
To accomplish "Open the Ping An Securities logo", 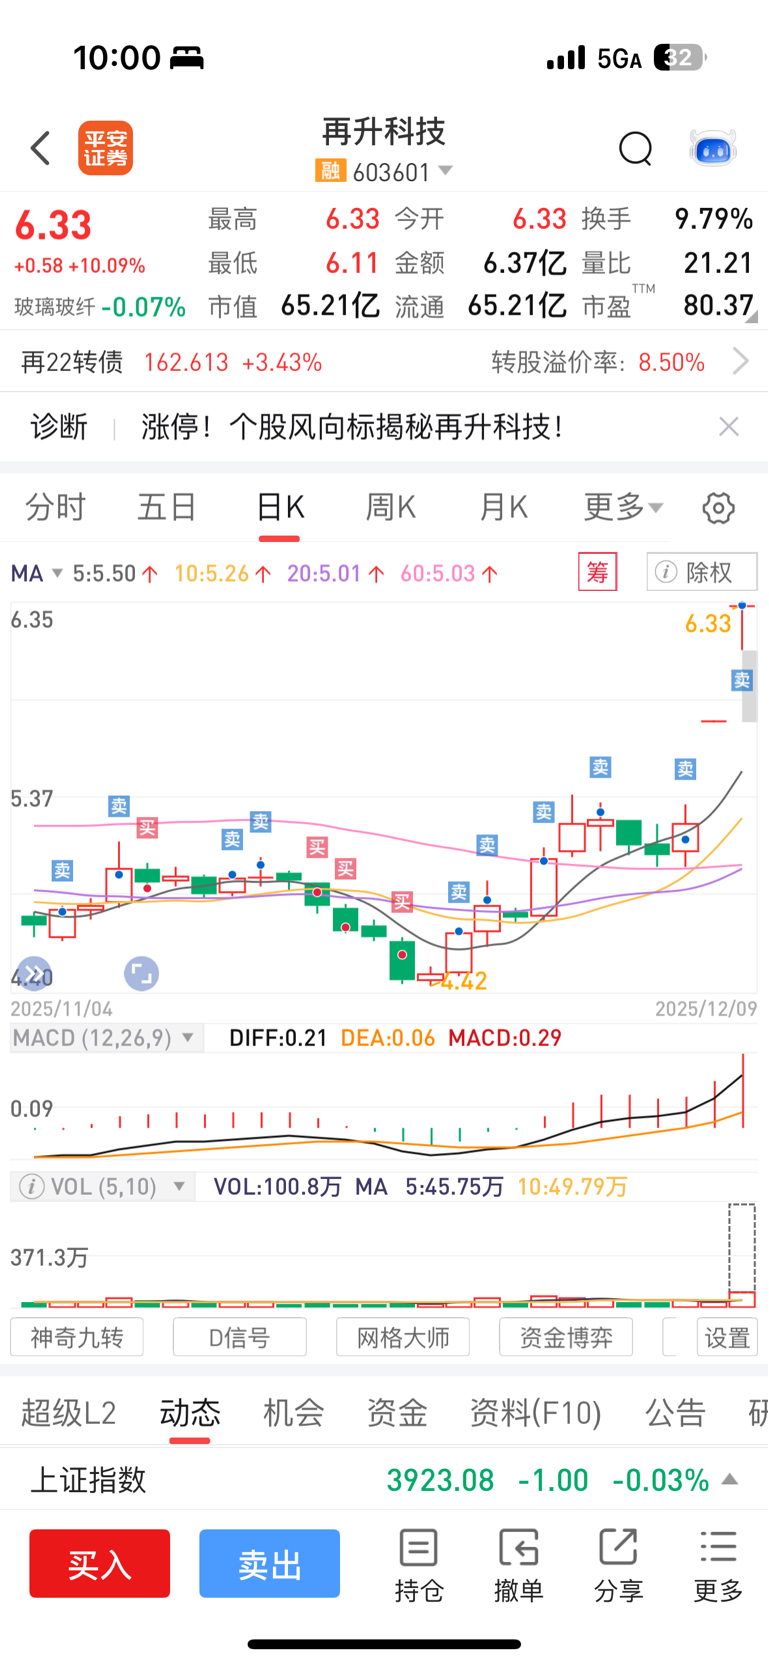I will point(106,148).
